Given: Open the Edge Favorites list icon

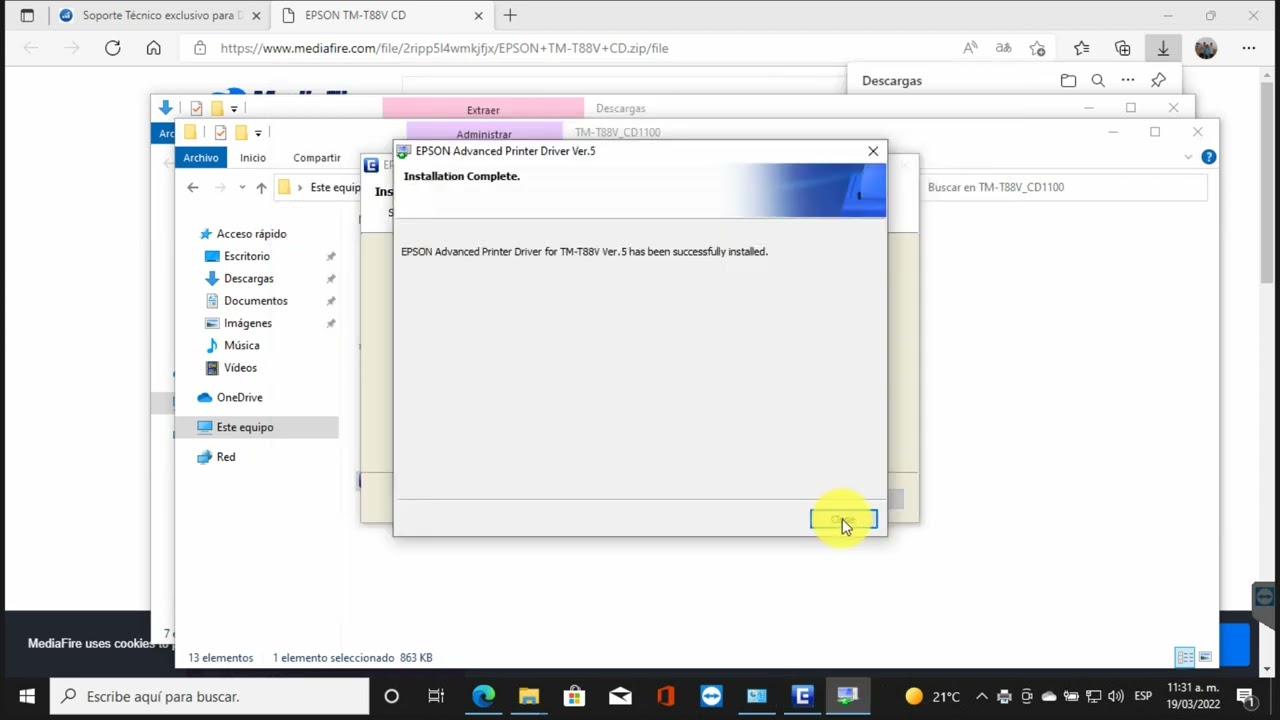Looking at the screenshot, I should click(1081, 48).
